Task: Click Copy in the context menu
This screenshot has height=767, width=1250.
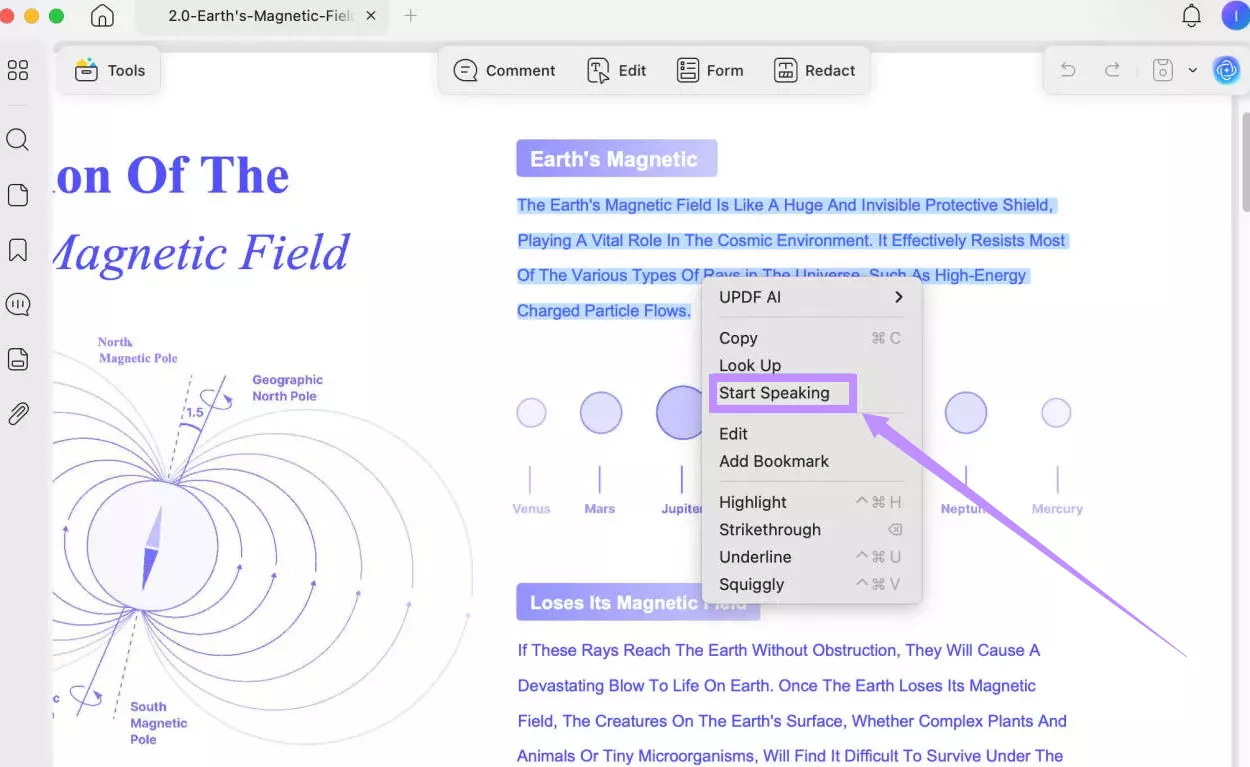Action: [x=738, y=338]
